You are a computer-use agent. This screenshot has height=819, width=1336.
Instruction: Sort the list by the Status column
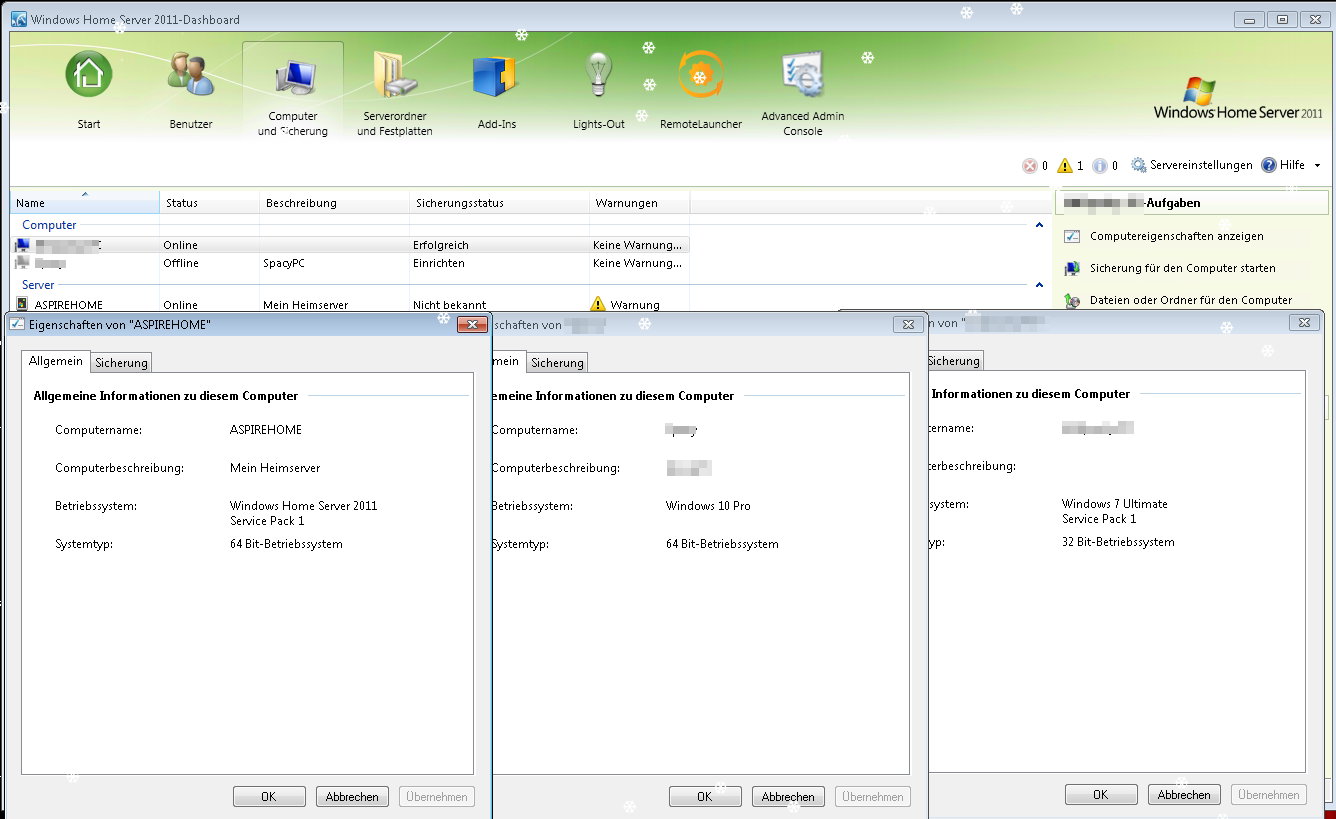coord(210,203)
